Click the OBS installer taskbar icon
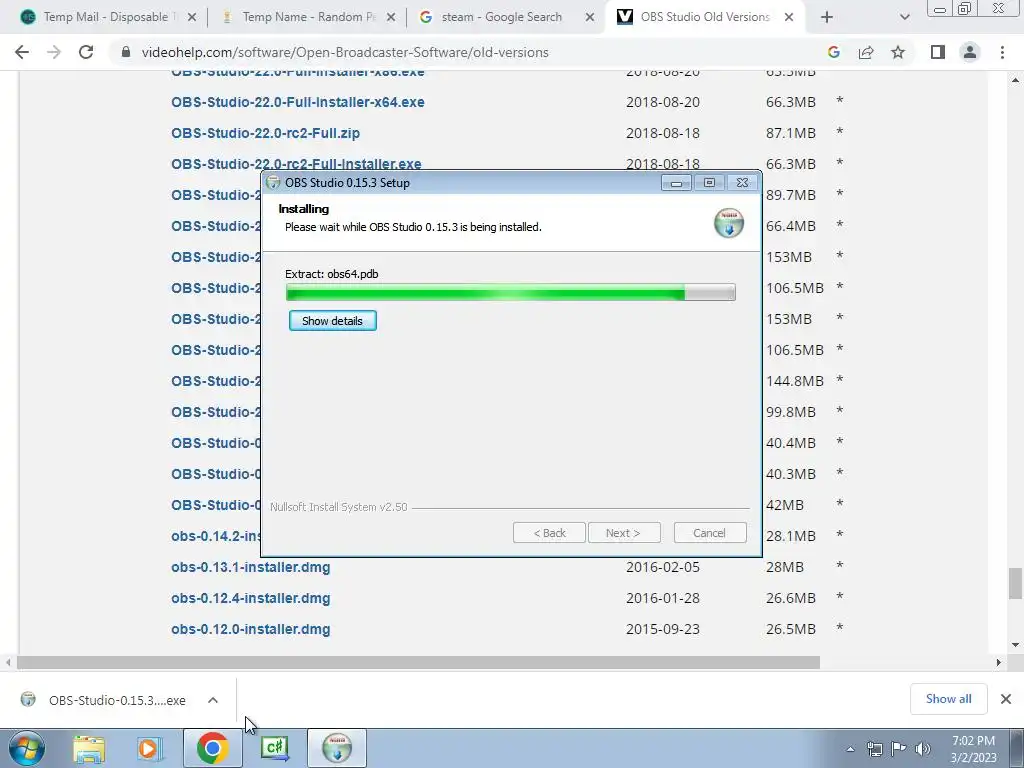Screen dimensions: 1024x768 [336, 748]
